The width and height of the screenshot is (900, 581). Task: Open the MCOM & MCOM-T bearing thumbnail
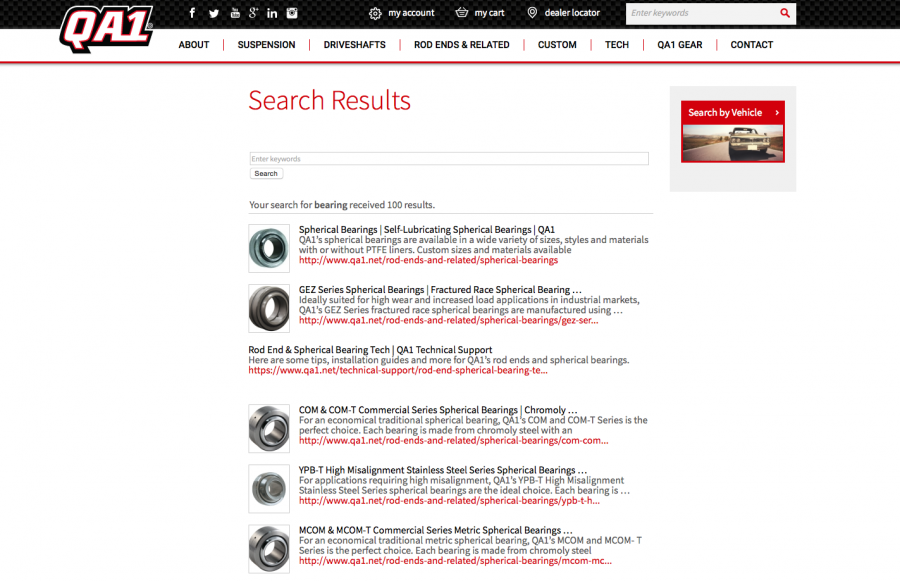[269, 549]
